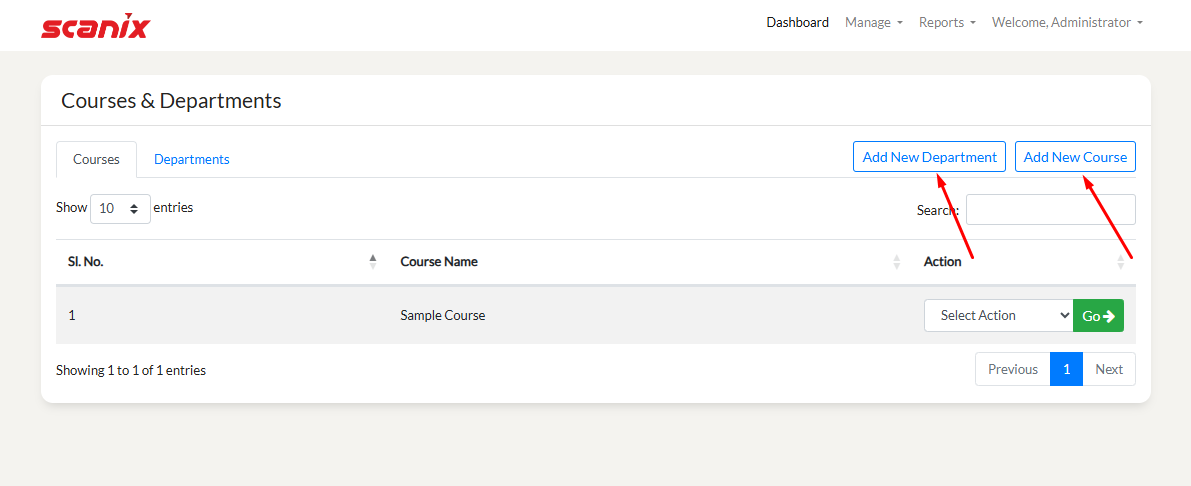Screen dimensions: 1191x486
Task: Select page 1 in pagination
Action: (1066, 369)
